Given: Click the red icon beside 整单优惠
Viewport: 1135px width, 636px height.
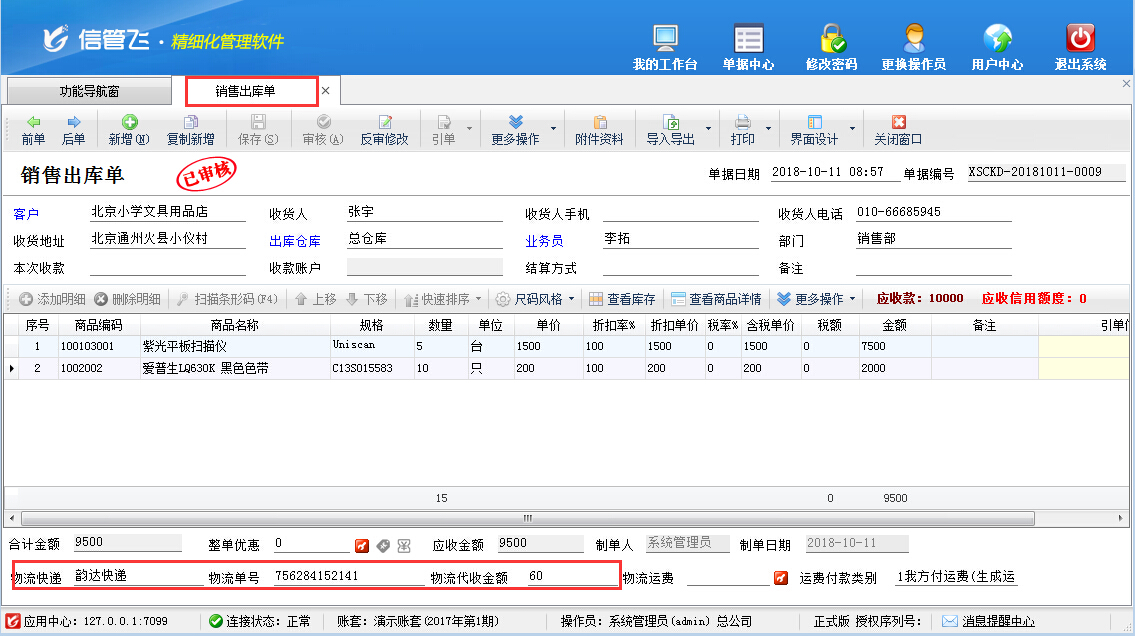Looking at the screenshot, I should pos(362,545).
